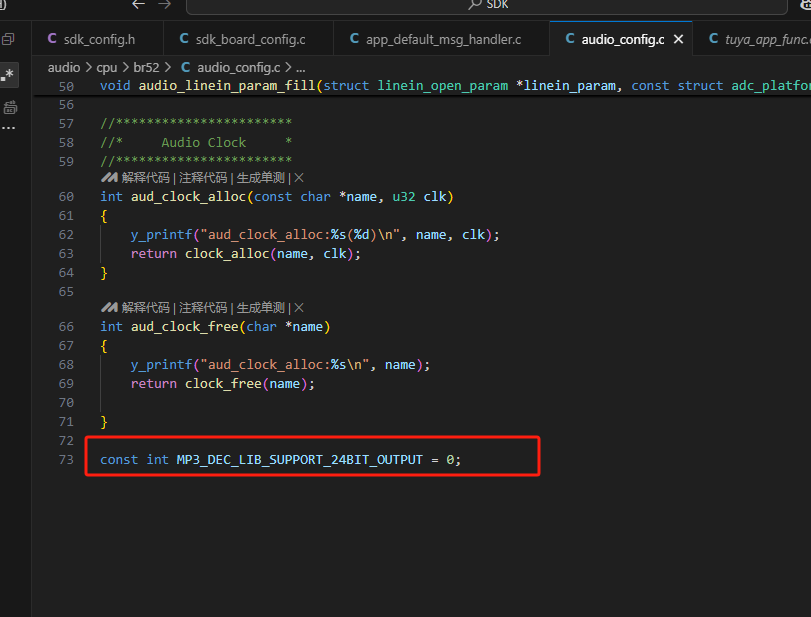
Task: Dismiss code lens above aud_clock_free with X
Action: tap(299, 308)
